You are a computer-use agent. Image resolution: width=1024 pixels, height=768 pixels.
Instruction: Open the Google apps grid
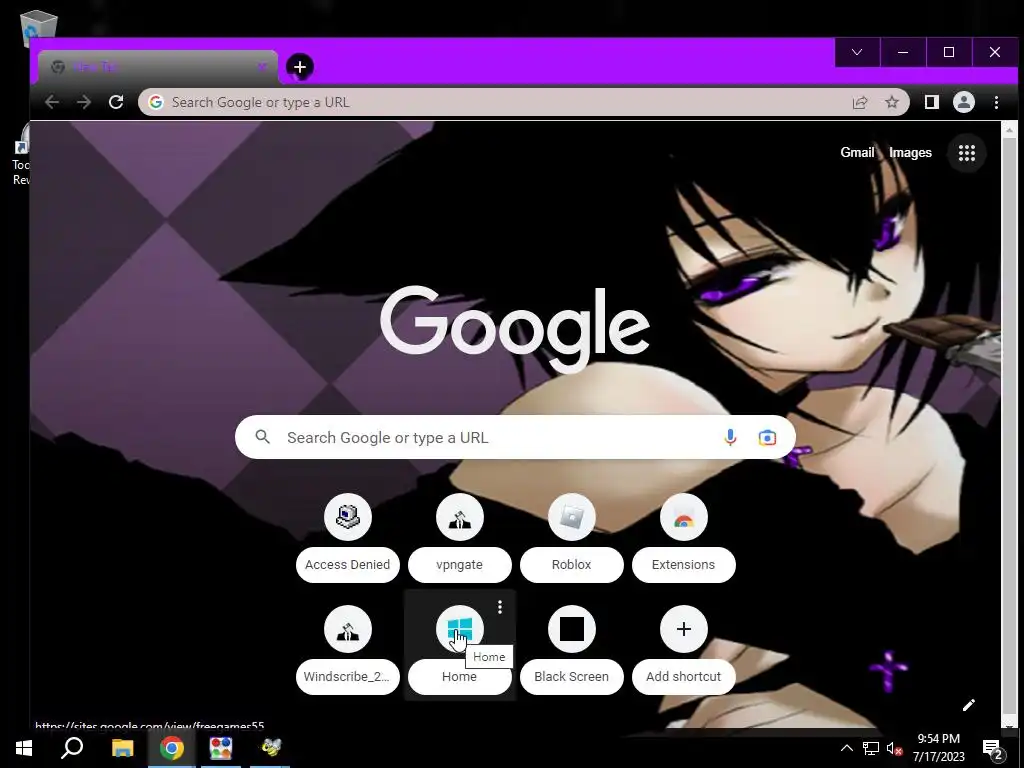coord(967,153)
